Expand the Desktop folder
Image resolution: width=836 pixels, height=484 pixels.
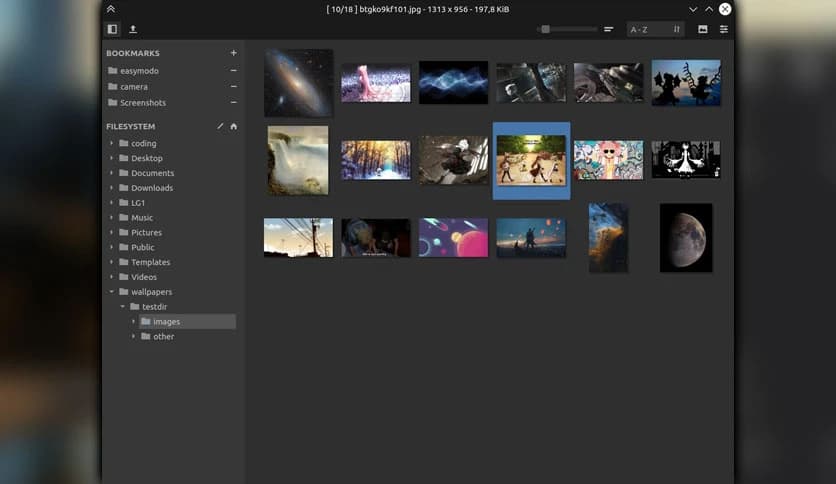click(111, 158)
